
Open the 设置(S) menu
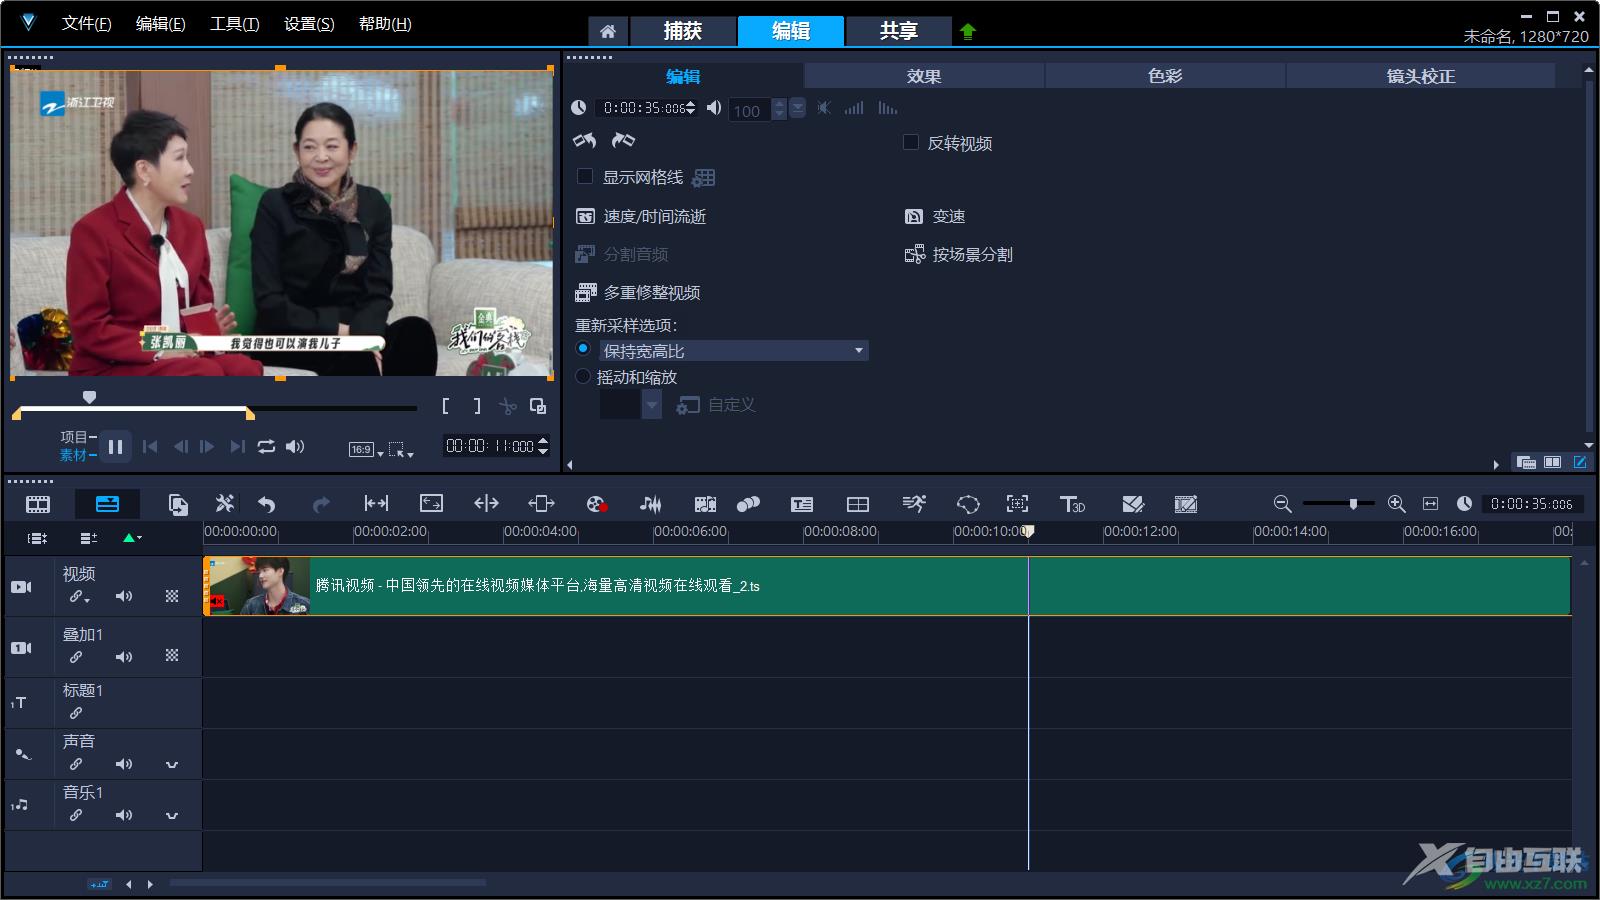pyautogui.click(x=309, y=24)
